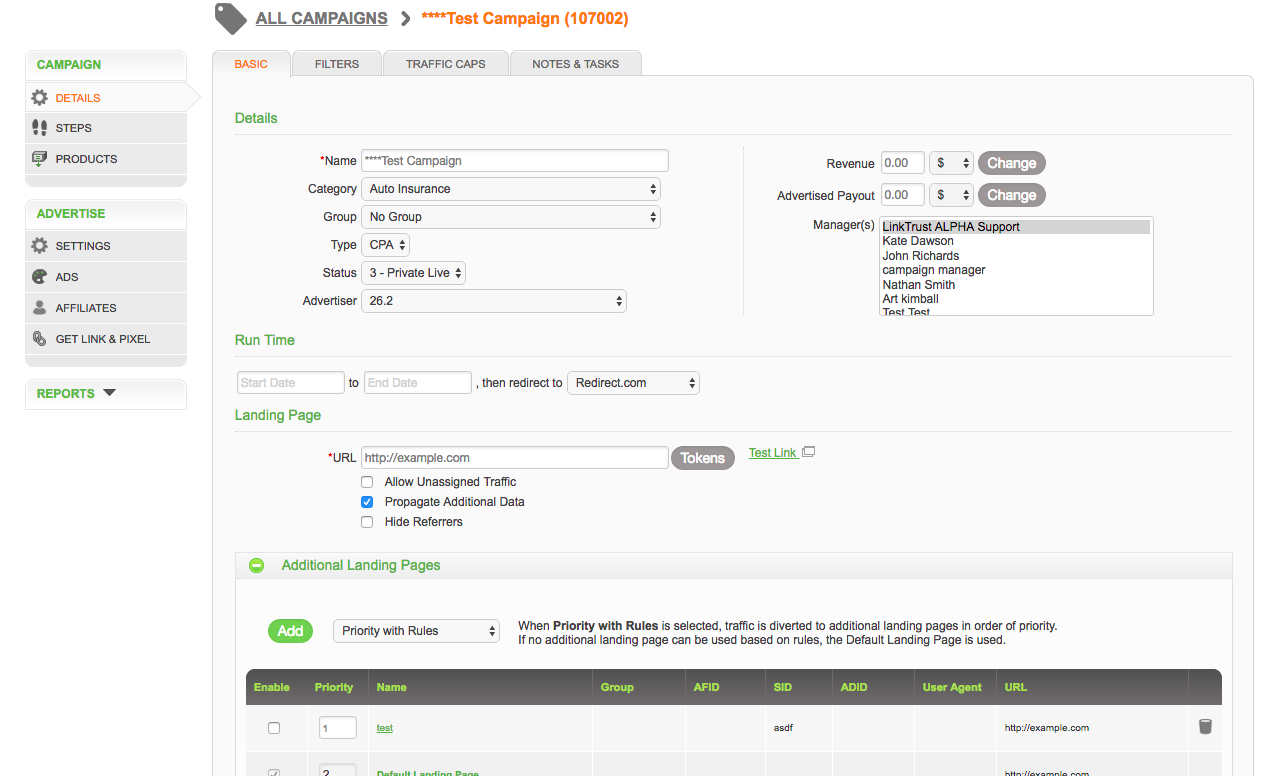
Task: Click the Advertised Payout amount field
Action: [x=903, y=195]
